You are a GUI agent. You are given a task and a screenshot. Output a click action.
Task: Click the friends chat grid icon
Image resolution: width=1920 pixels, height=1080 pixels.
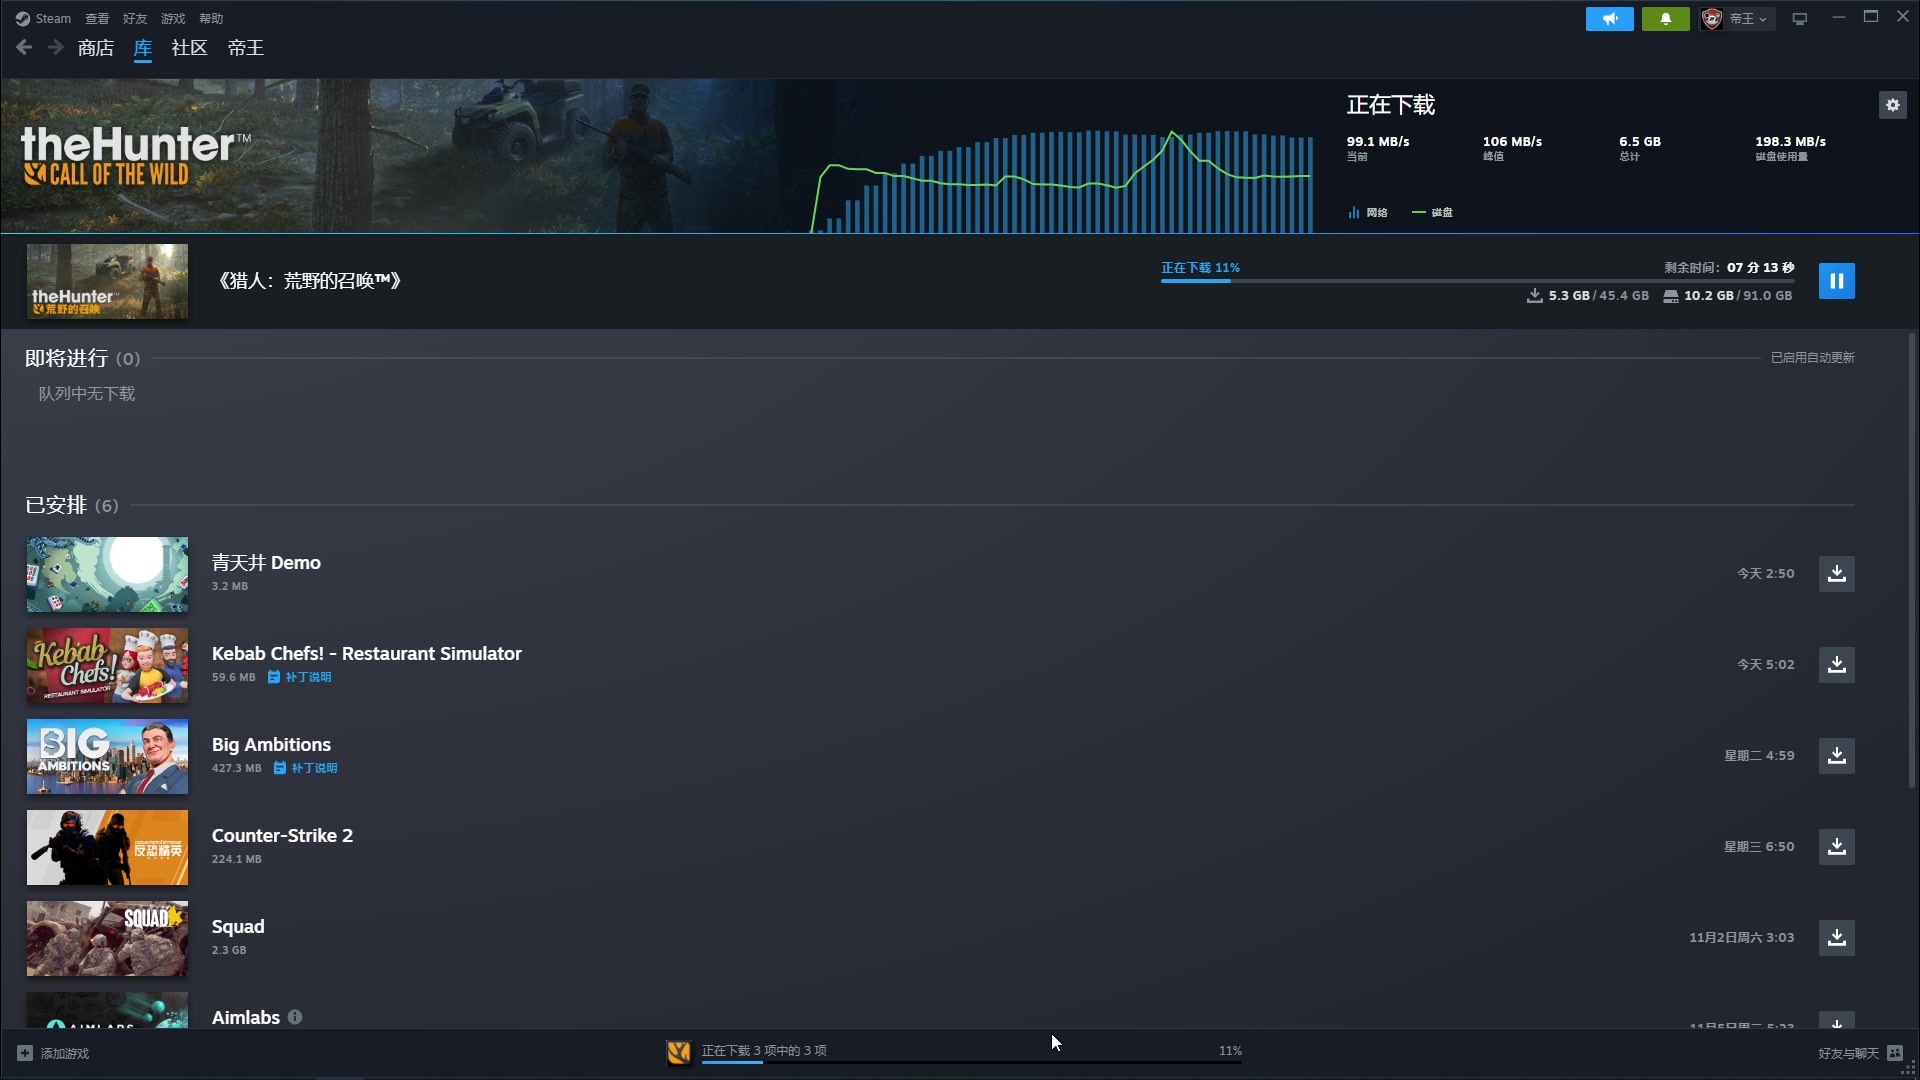pos(1895,1053)
